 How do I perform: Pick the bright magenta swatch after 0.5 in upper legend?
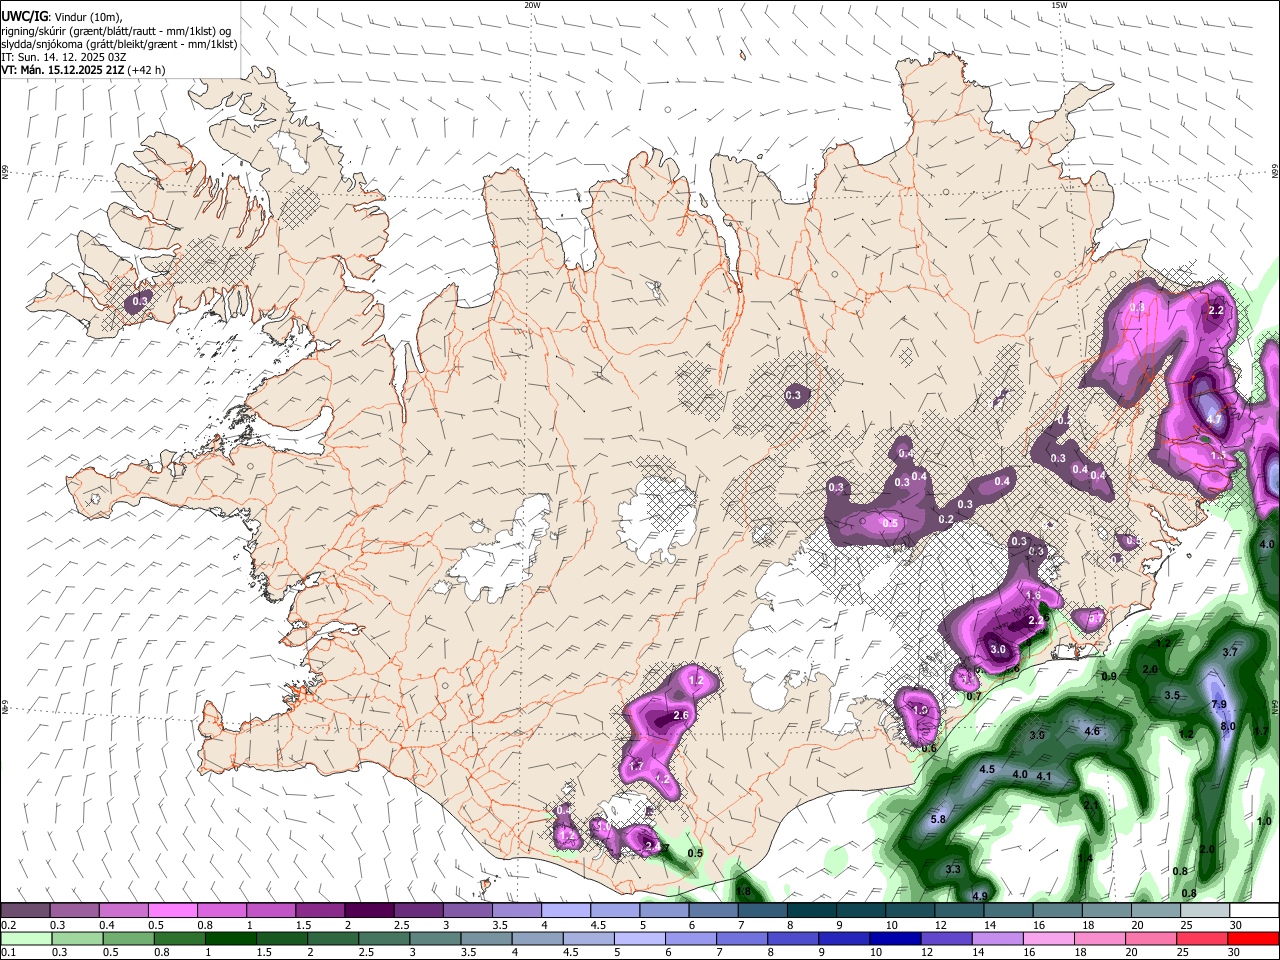172,911
